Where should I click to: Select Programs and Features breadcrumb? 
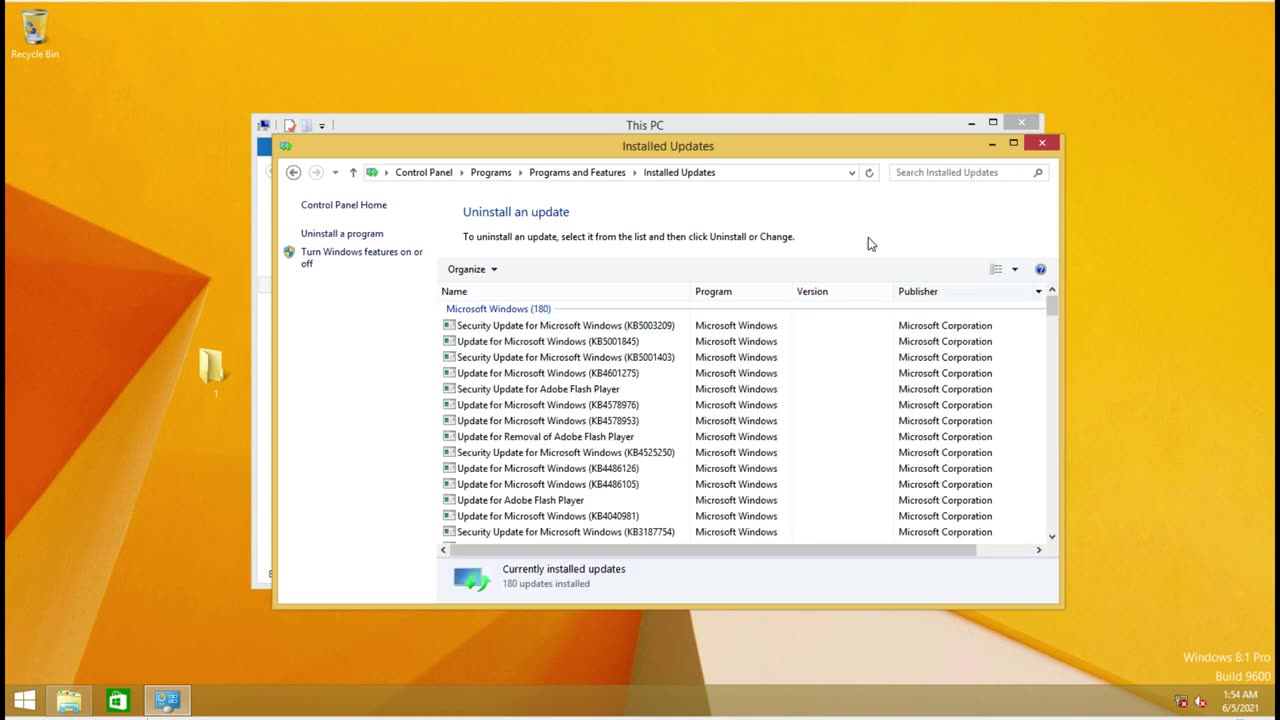click(x=577, y=172)
